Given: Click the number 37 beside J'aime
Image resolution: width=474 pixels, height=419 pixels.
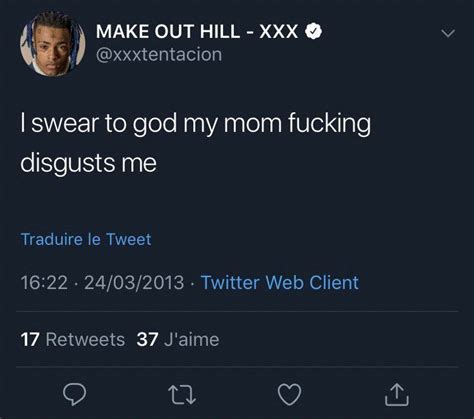Looking at the screenshot, I should pos(147,340).
